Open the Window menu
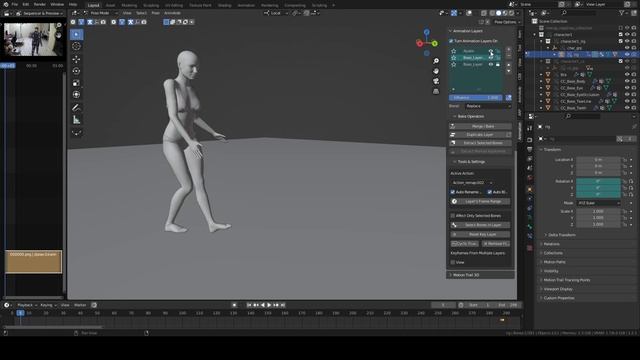640x360 pixels. (57, 4)
